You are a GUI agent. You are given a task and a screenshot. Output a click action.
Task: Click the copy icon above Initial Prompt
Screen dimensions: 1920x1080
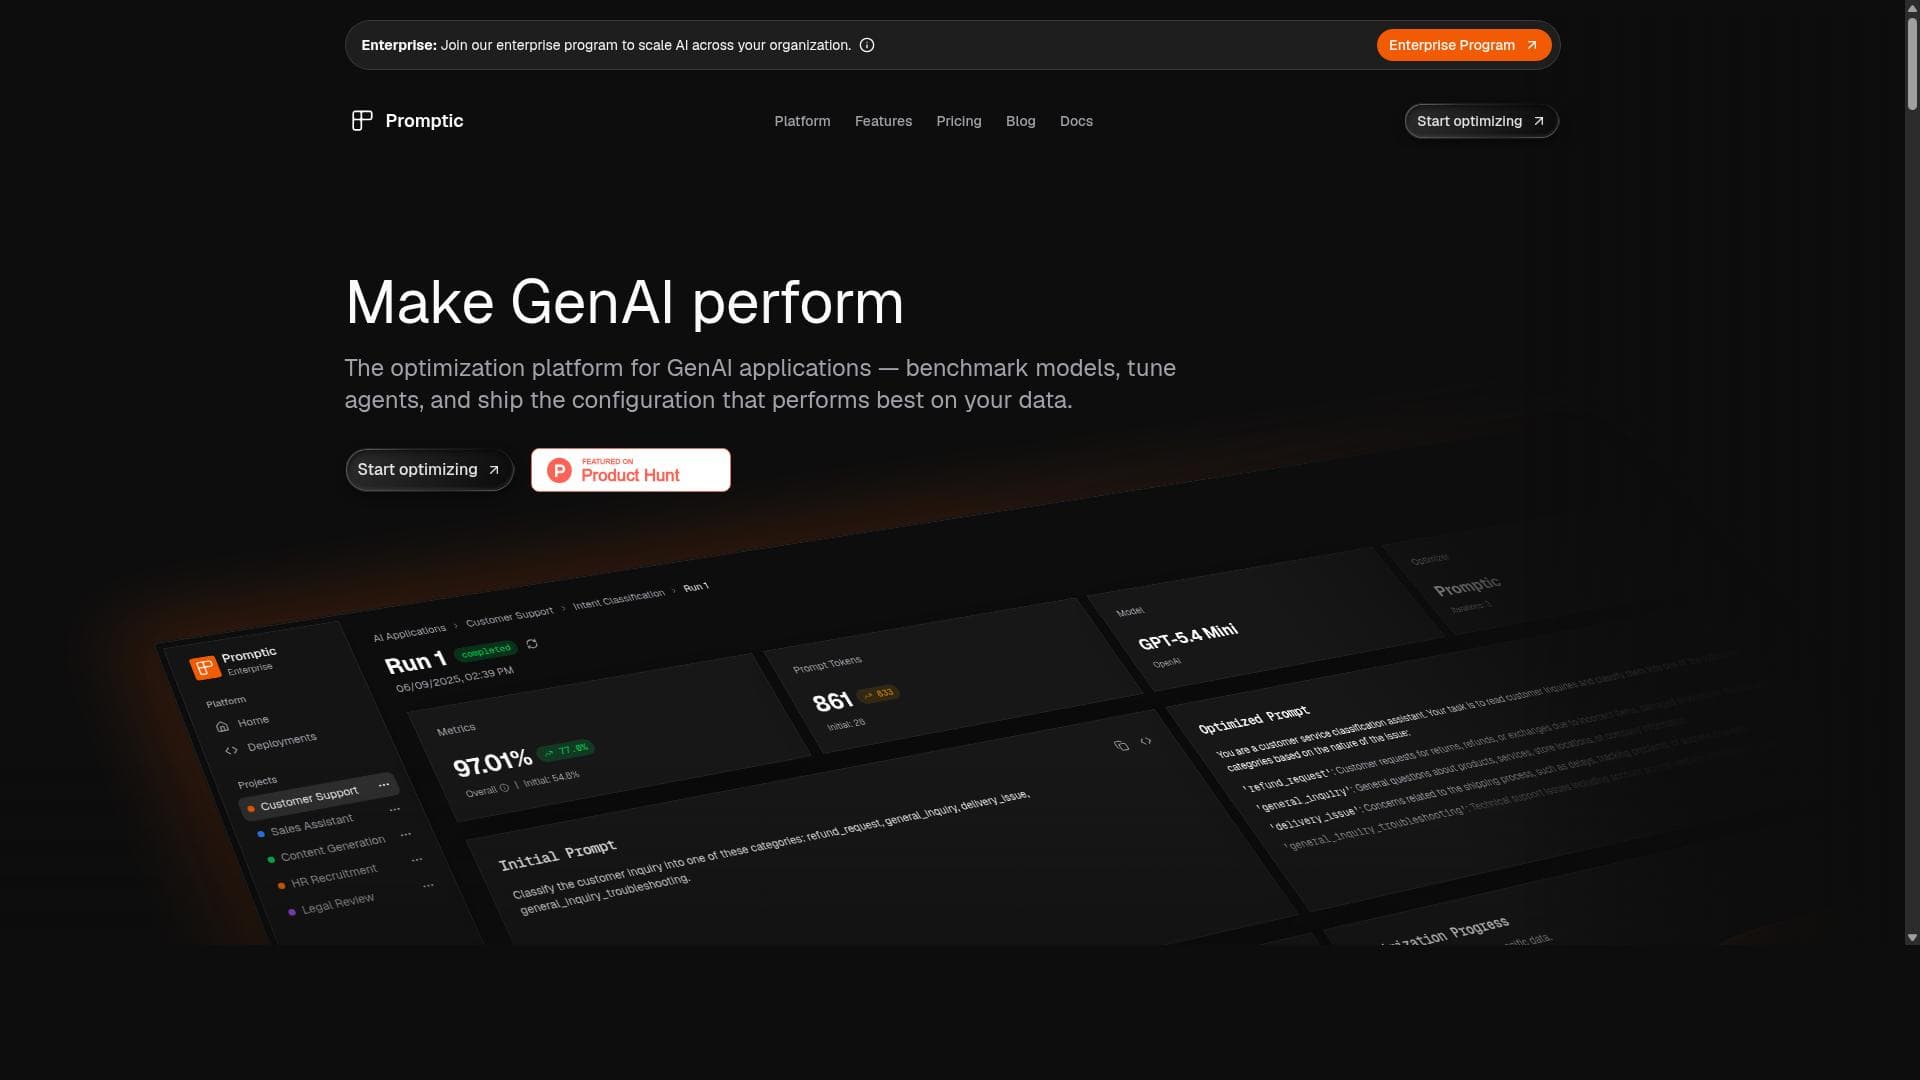tap(1121, 745)
